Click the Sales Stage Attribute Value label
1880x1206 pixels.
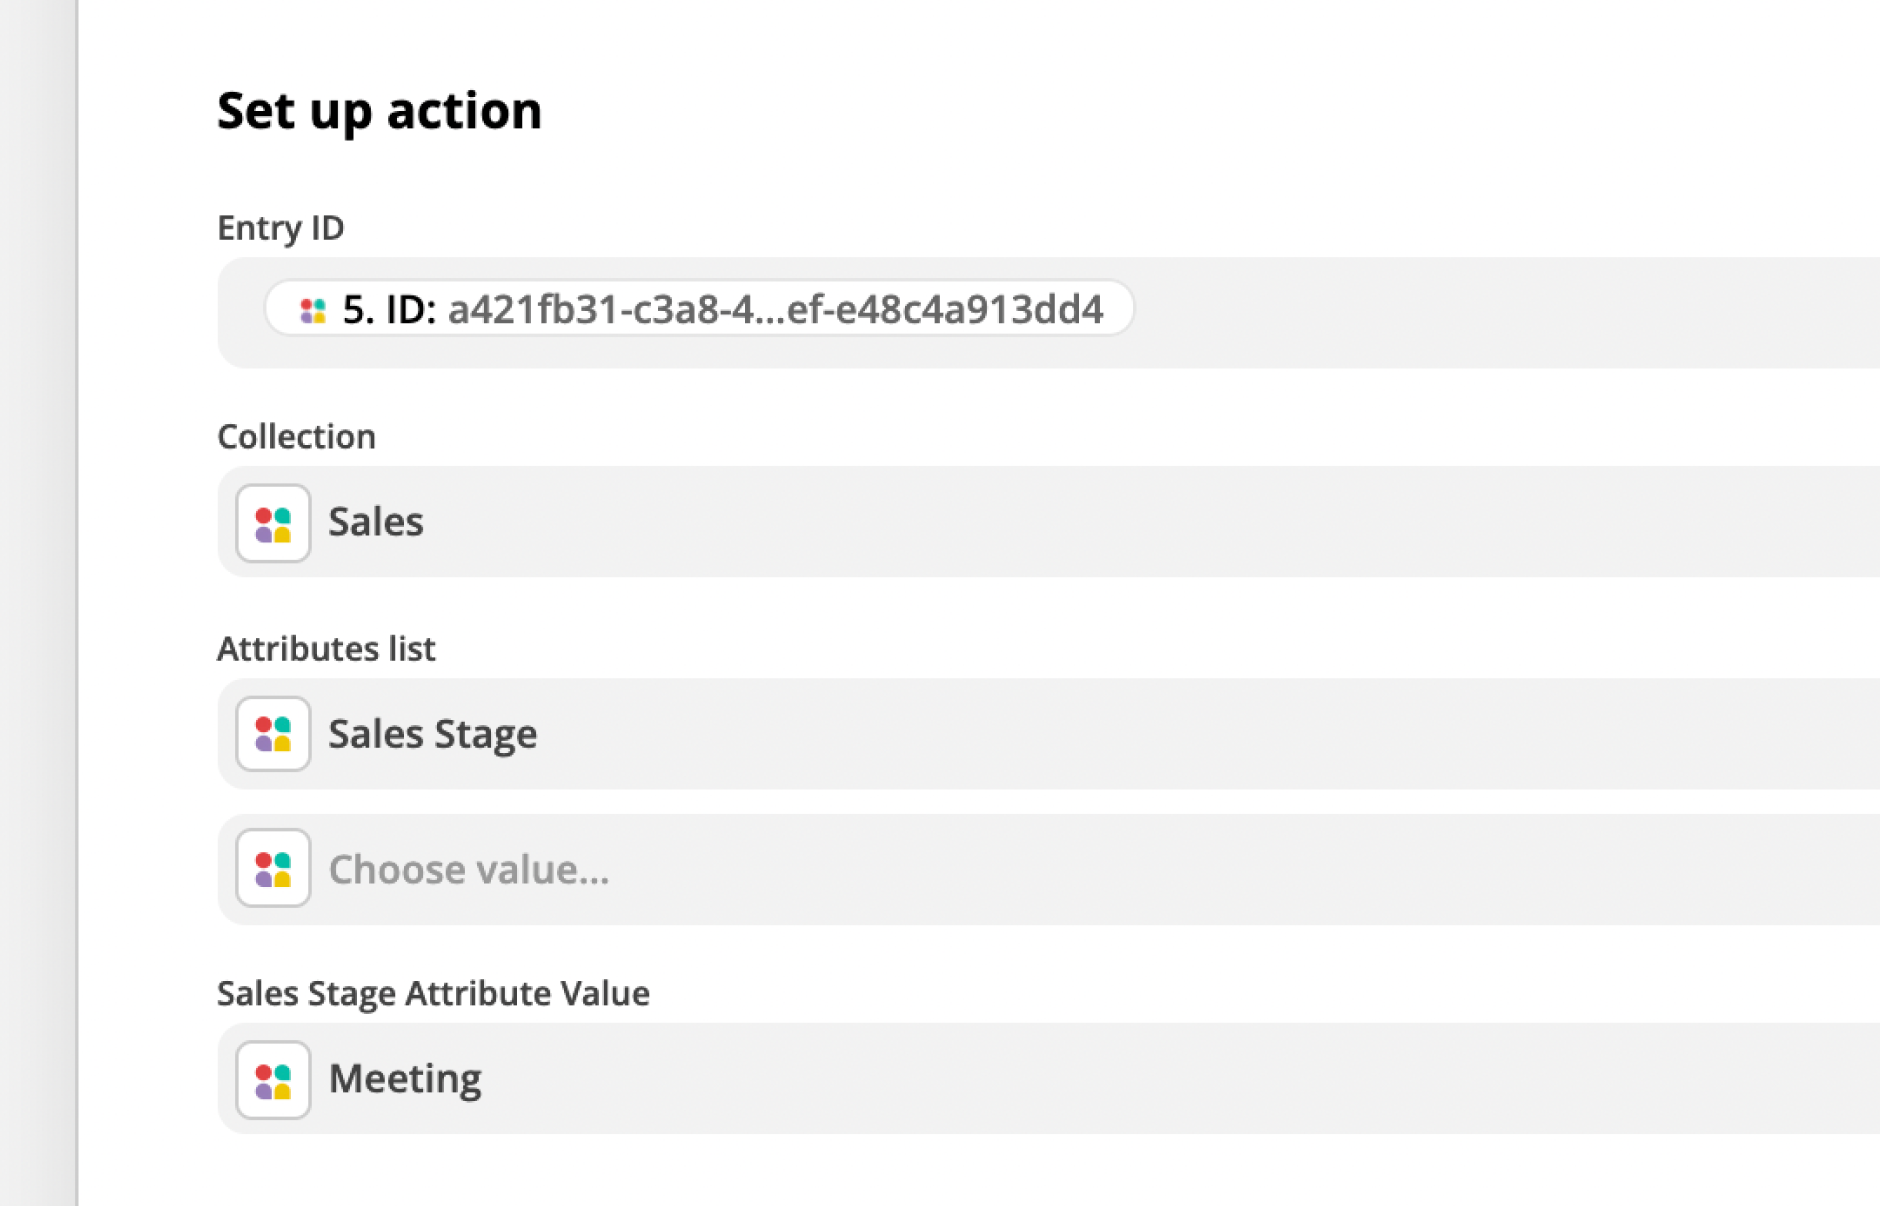[433, 994]
